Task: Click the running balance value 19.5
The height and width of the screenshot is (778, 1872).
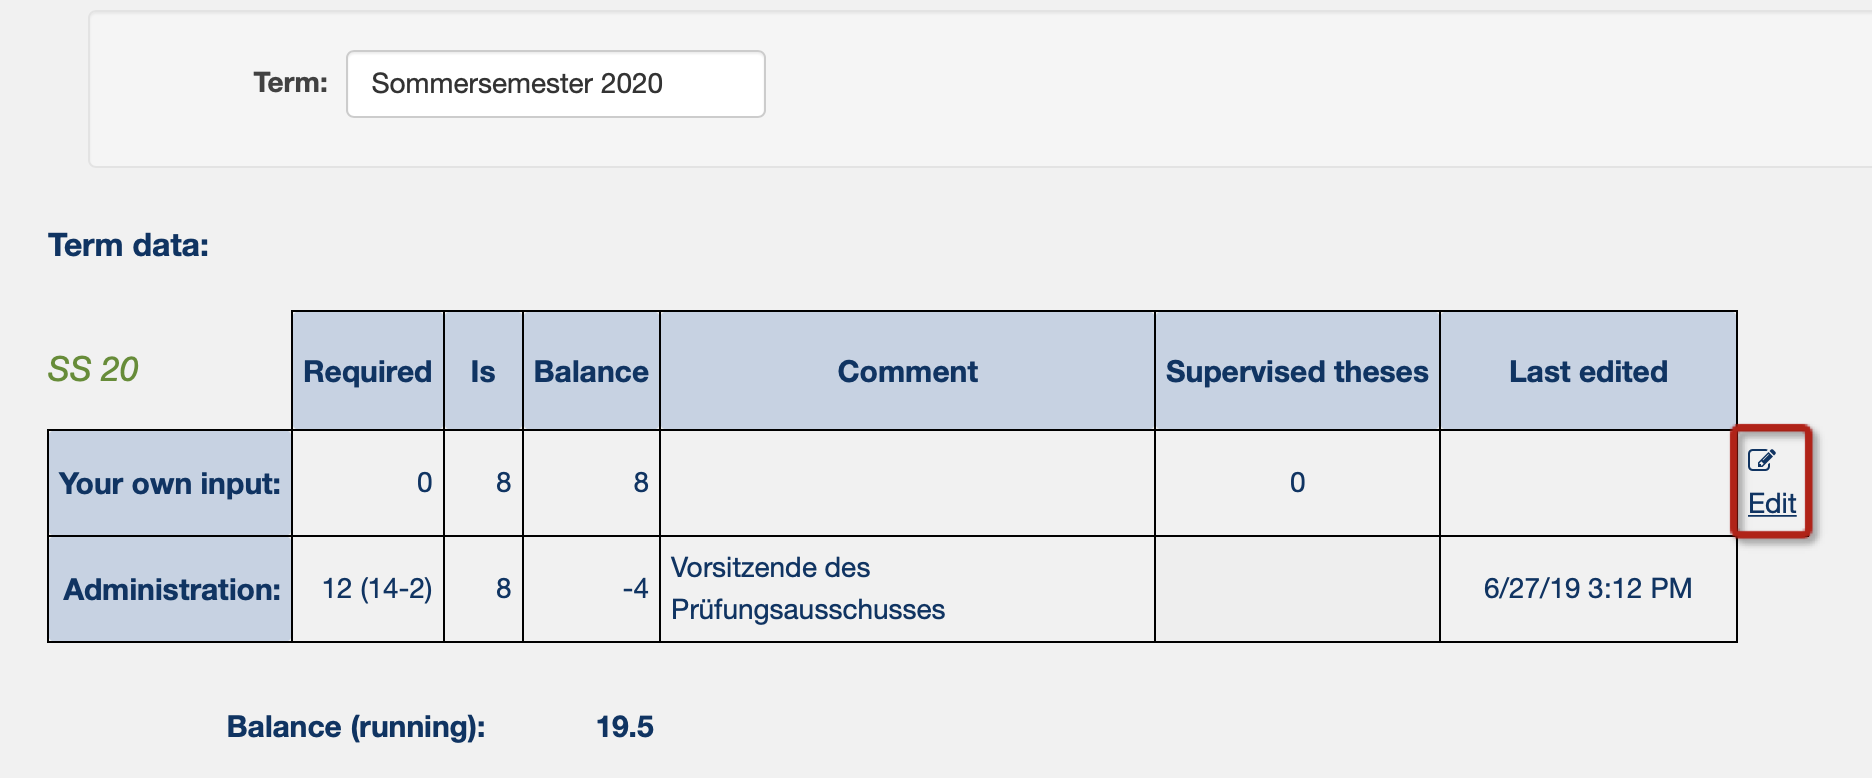Action: tap(625, 726)
